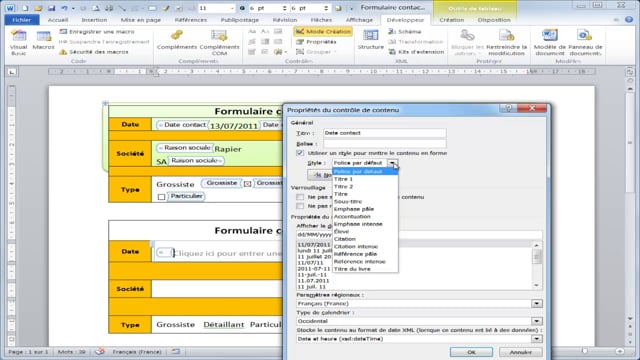Select date format '11.07.2011'
The height and width of the screenshot is (360, 640).
pyautogui.click(x=313, y=281)
